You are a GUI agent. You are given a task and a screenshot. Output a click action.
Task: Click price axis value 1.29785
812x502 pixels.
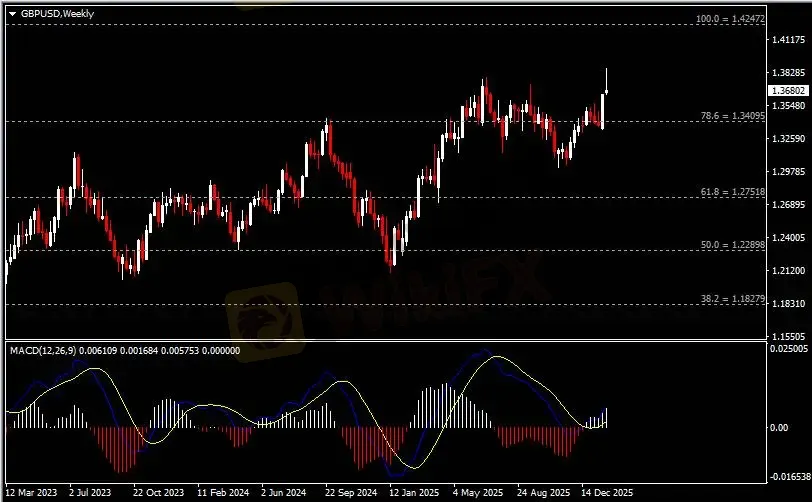tap(789, 171)
